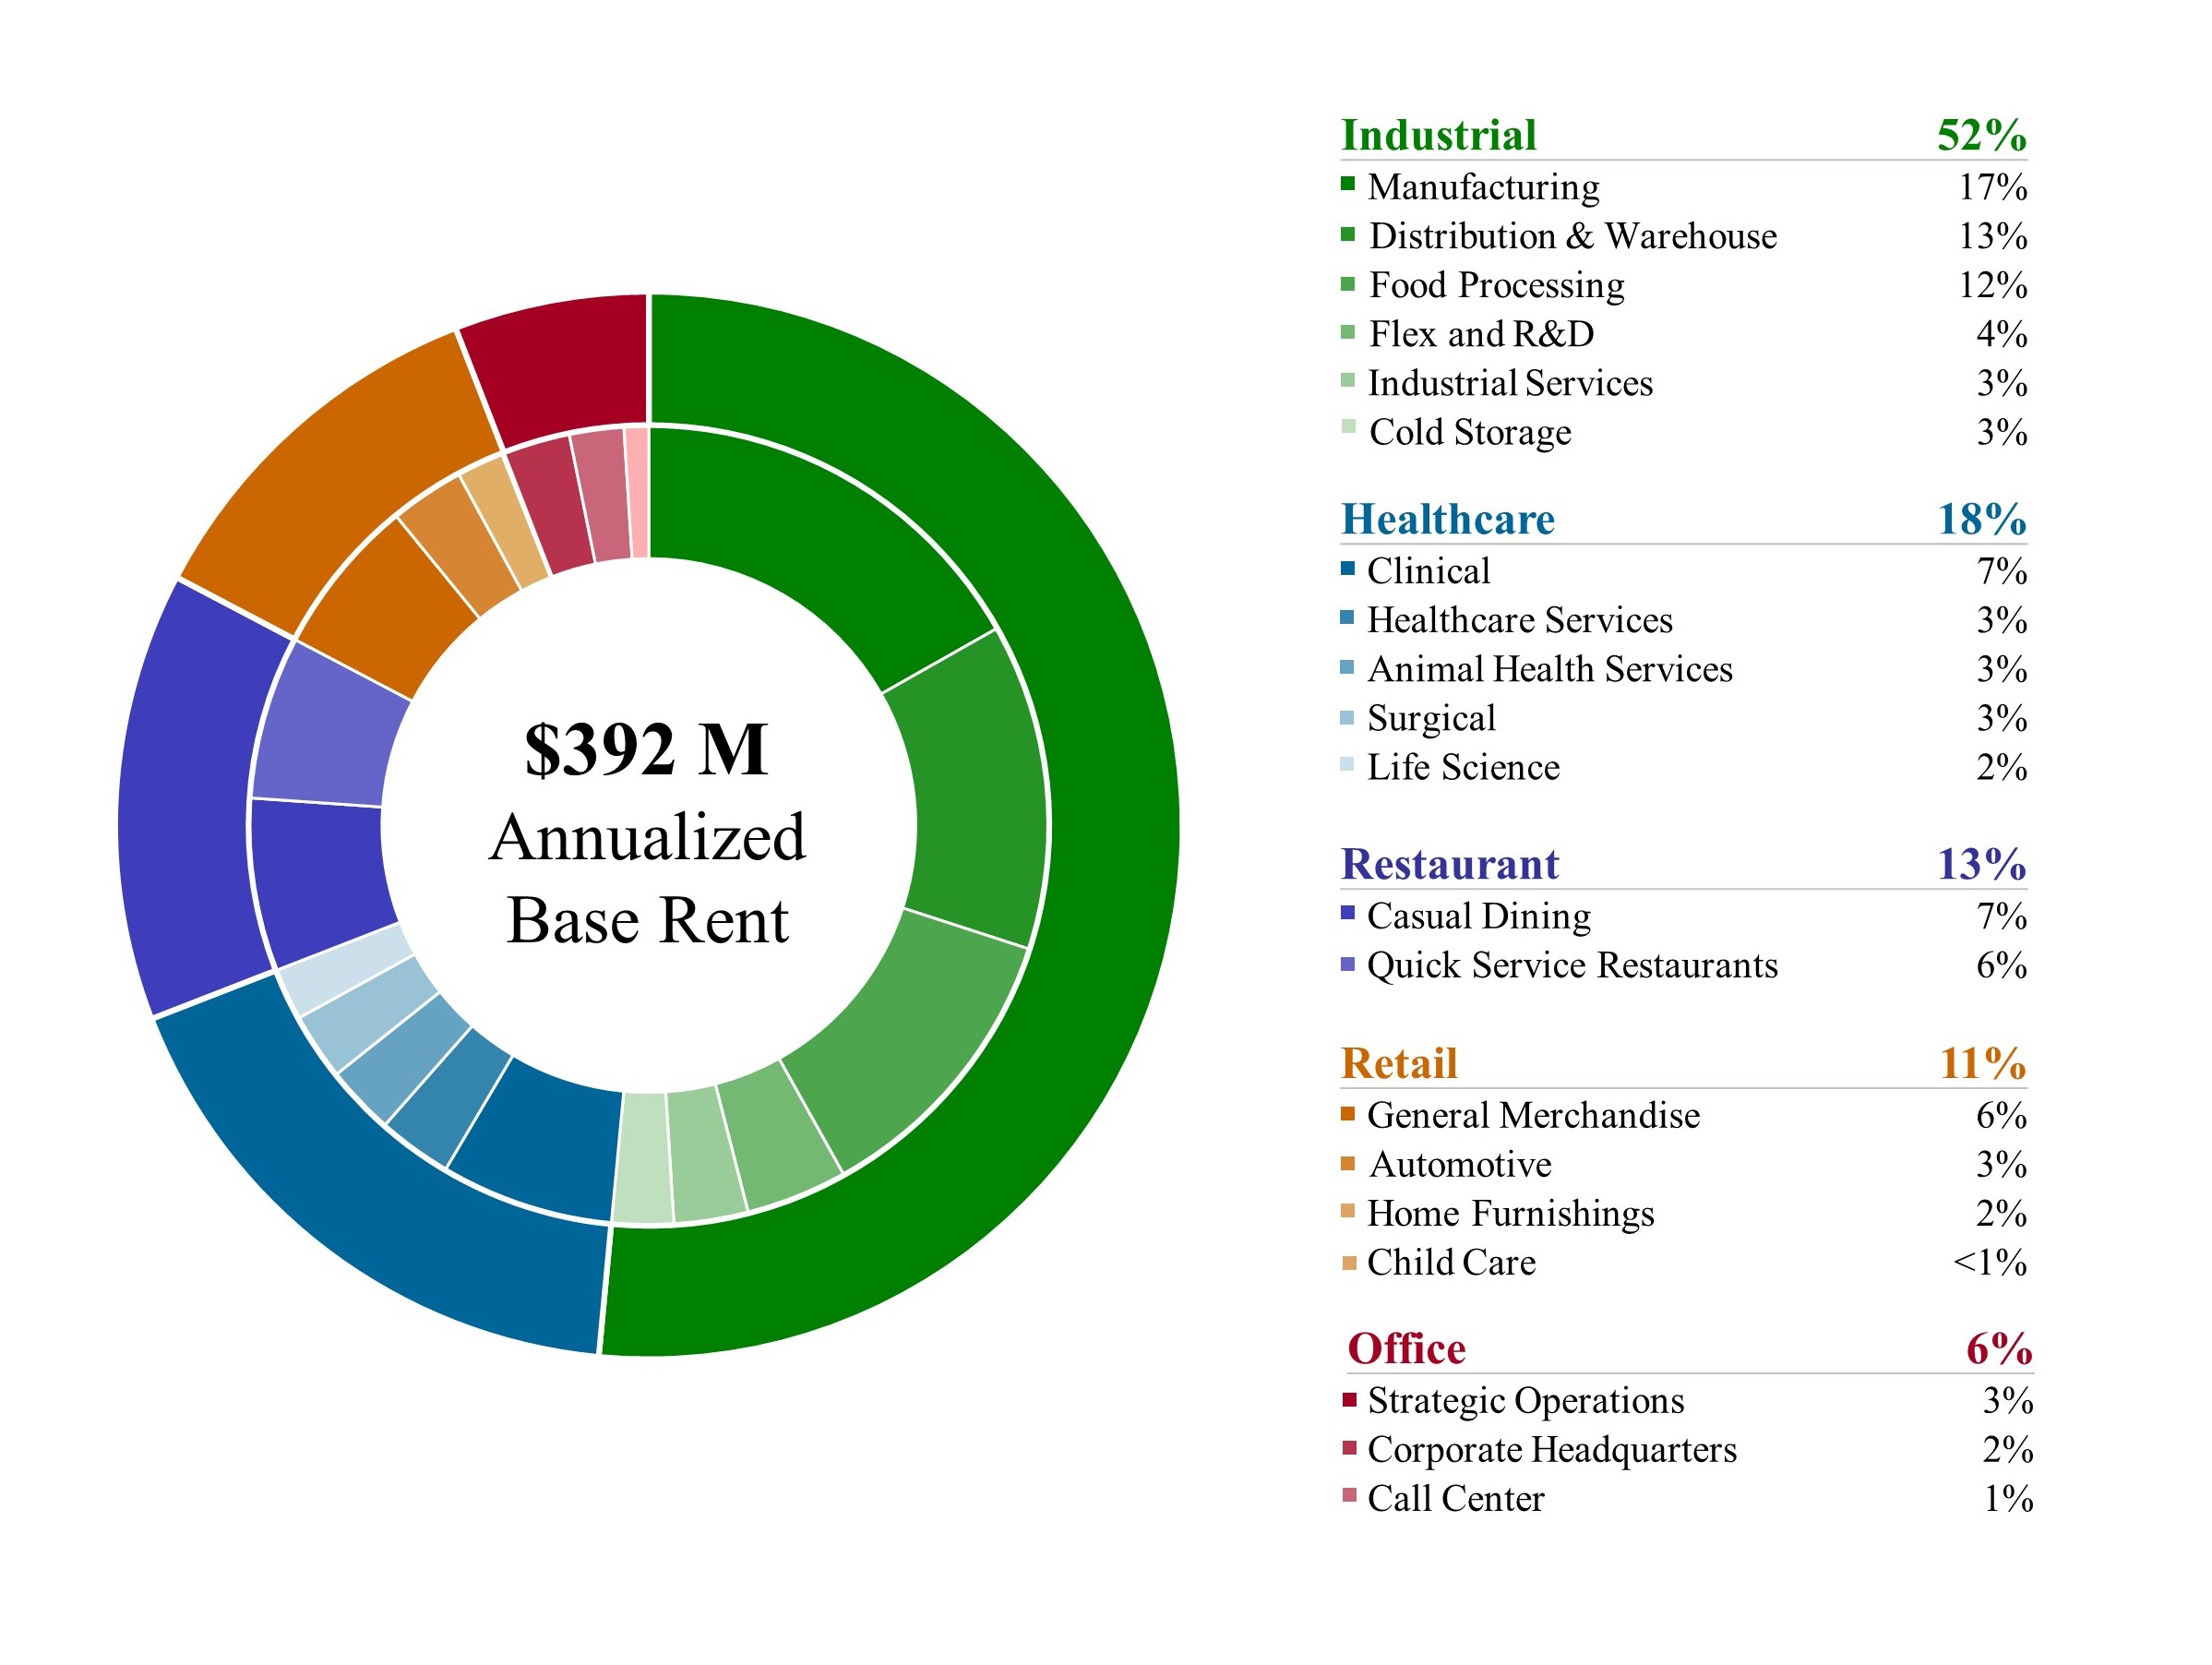Image resolution: width=2212 pixels, height=1665 pixels.
Task: Click the Casual Dining legend color square
Action: tap(1348, 912)
